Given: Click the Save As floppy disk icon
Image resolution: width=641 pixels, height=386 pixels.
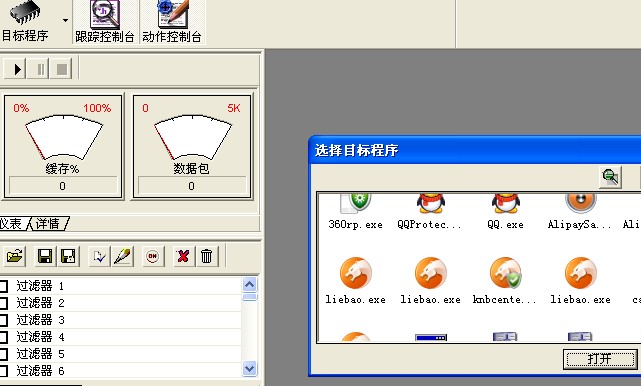Looking at the screenshot, I should (68, 256).
